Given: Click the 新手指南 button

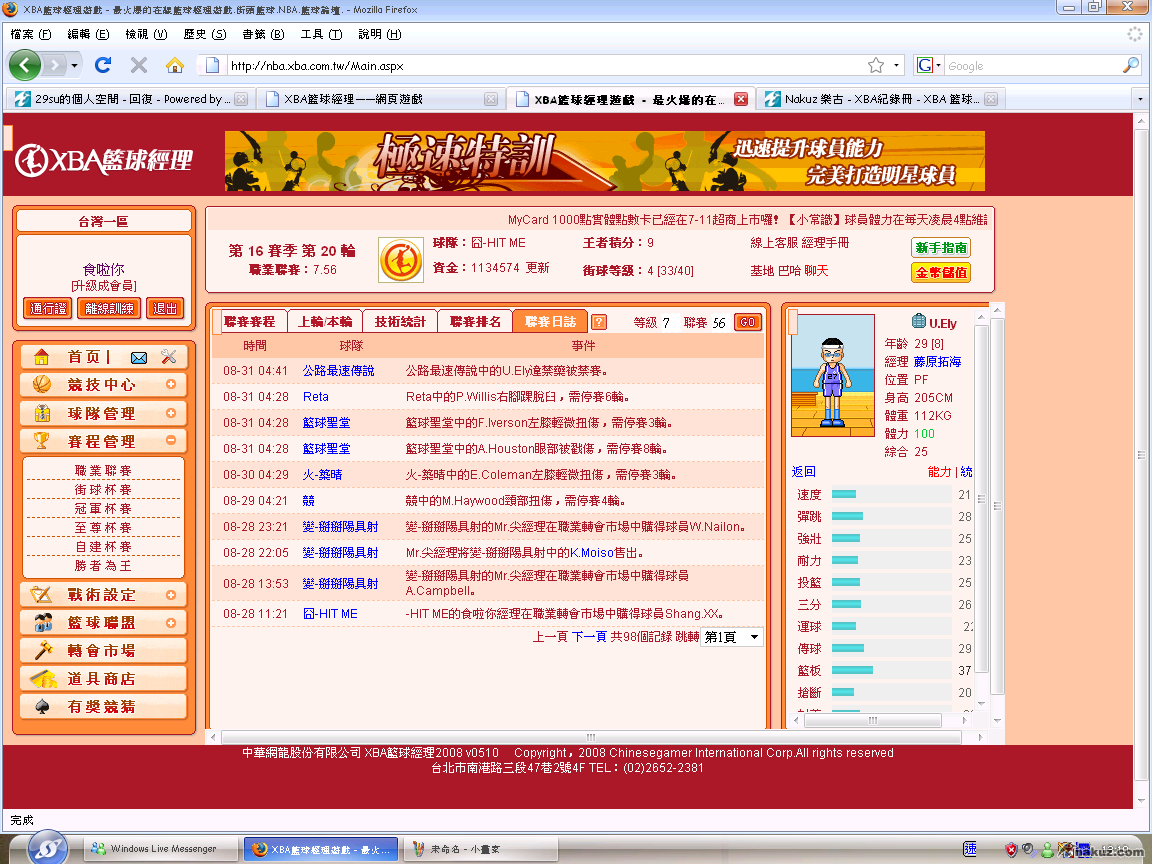Looking at the screenshot, I should tap(940, 248).
